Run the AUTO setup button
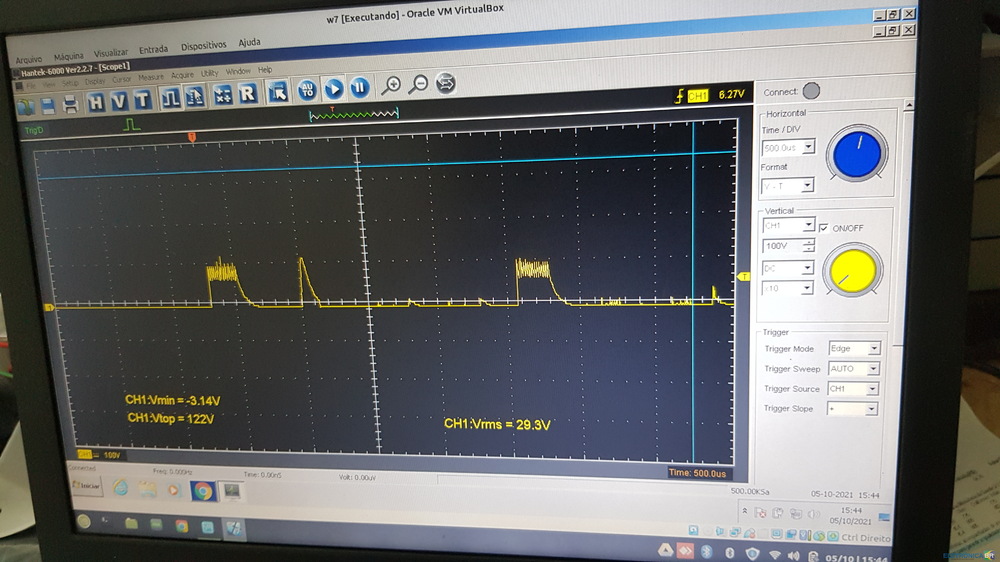The image size is (1000, 562). pyautogui.click(x=307, y=90)
